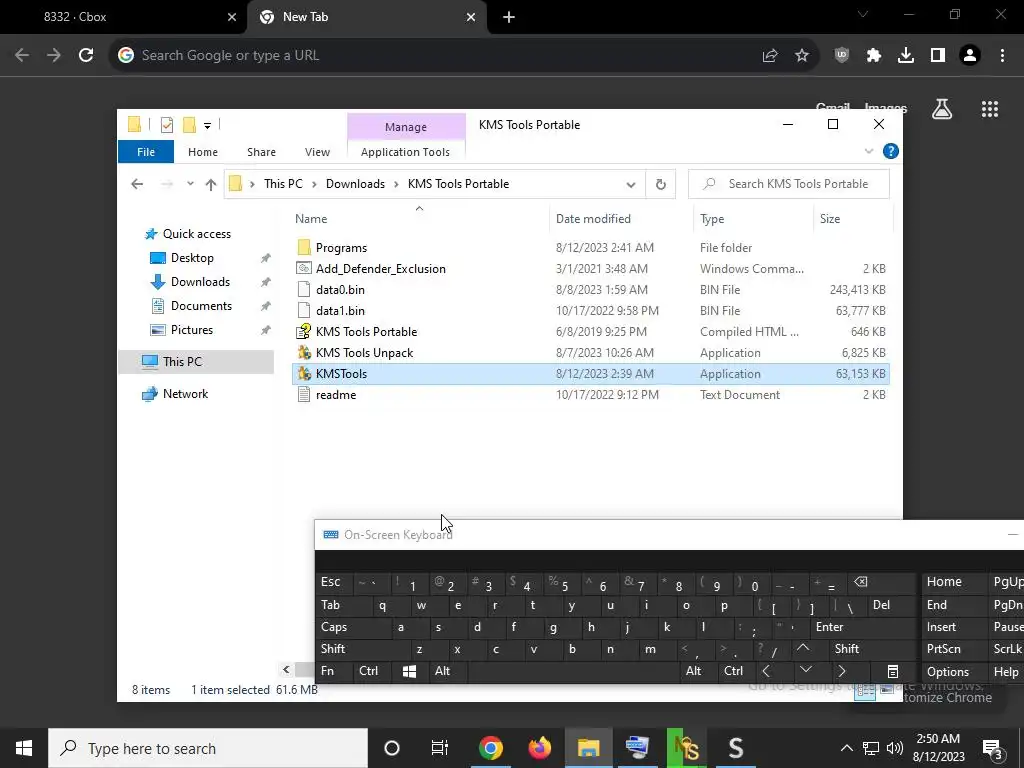The height and width of the screenshot is (768, 1024).
Task: Show hidden system tray icons
Action: 846,748
